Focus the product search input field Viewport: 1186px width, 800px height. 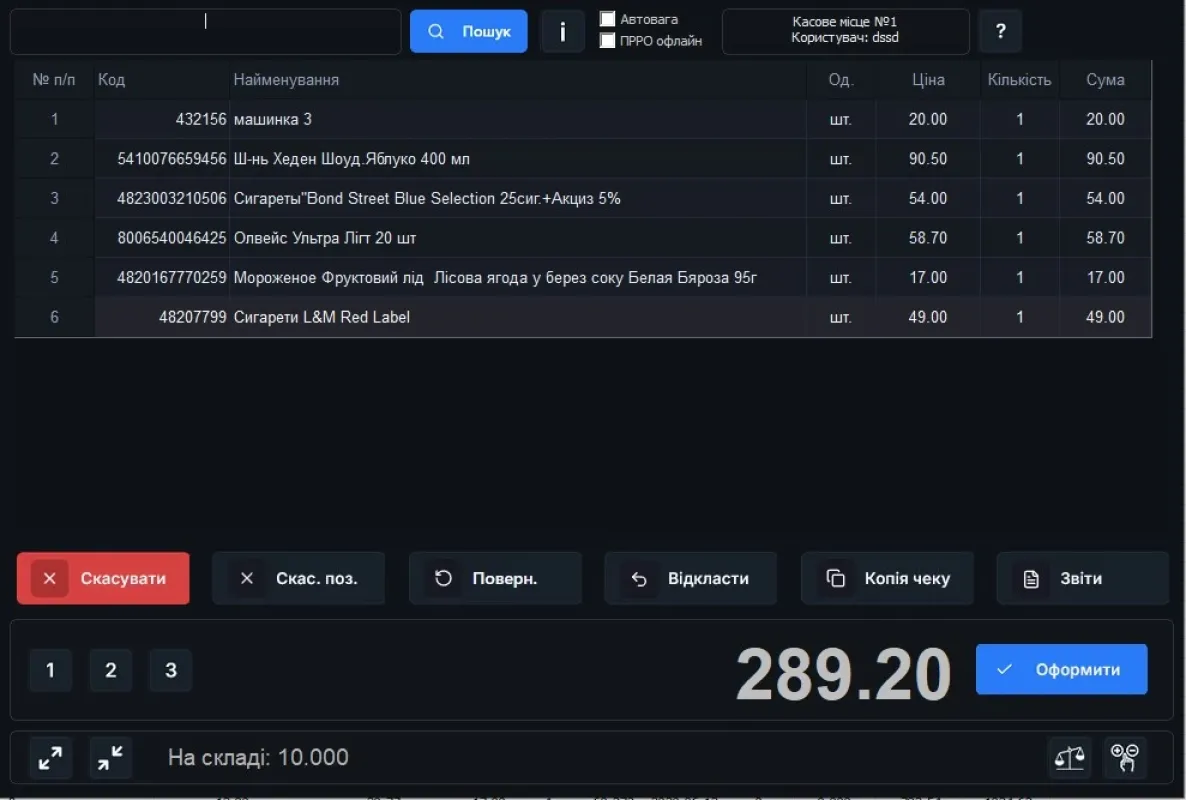[205, 32]
